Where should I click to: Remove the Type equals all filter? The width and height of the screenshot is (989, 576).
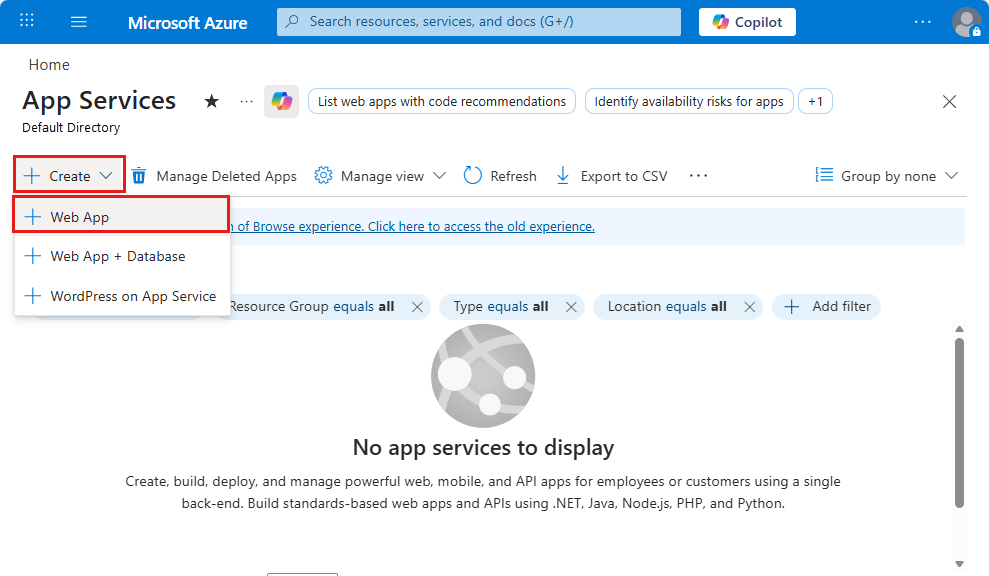[571, 307]
